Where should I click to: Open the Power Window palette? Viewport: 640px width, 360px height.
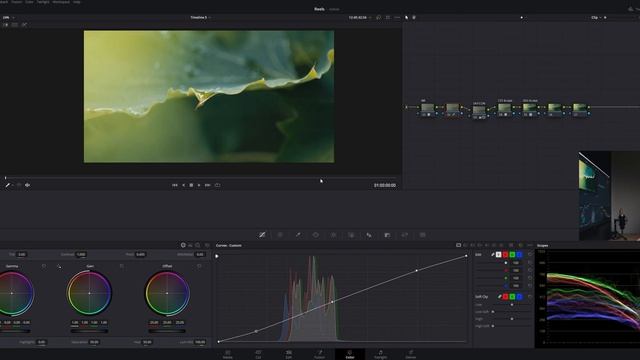pos(316,235)
